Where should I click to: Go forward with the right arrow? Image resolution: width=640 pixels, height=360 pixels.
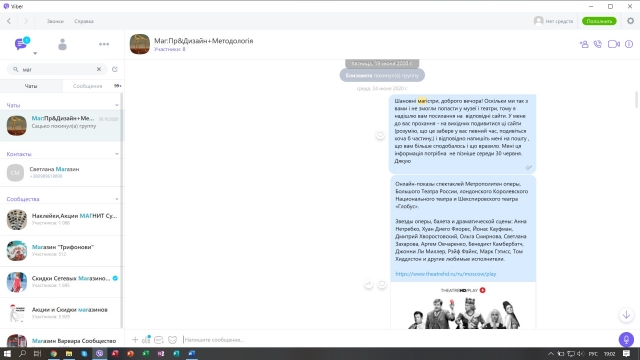[26, 21]
